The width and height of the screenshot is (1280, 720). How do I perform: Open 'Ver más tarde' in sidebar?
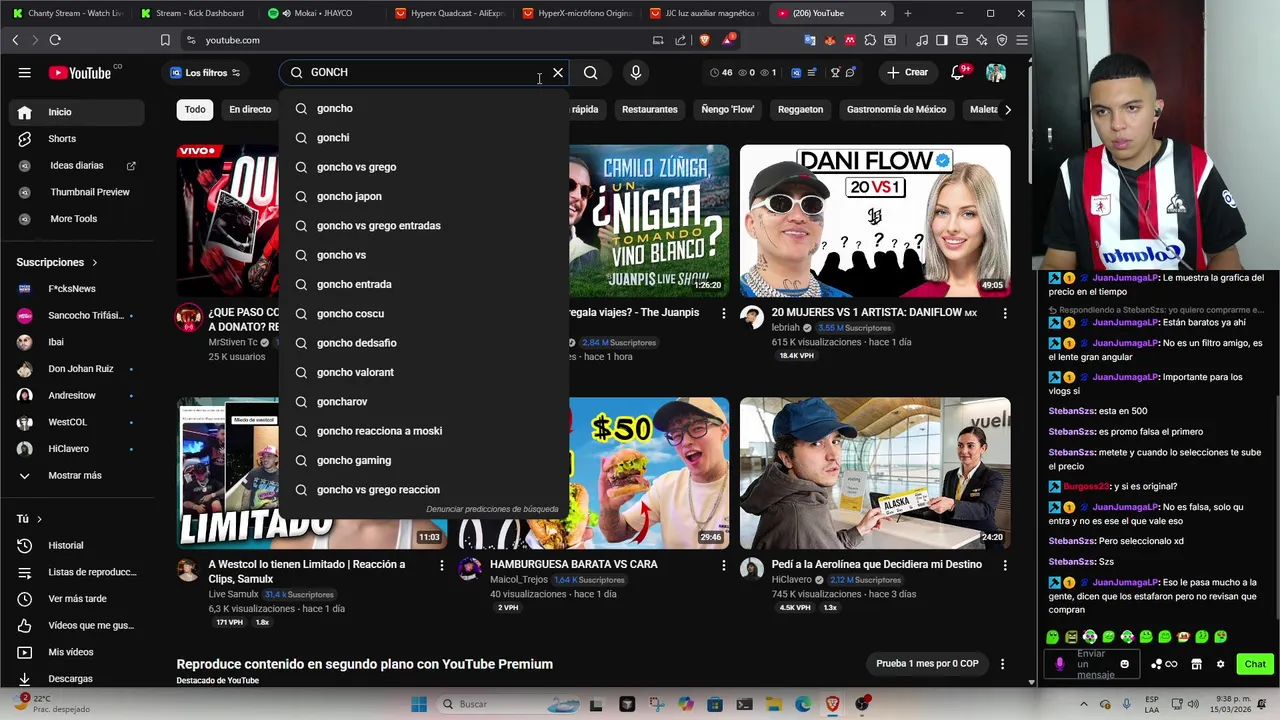point(77,599)
